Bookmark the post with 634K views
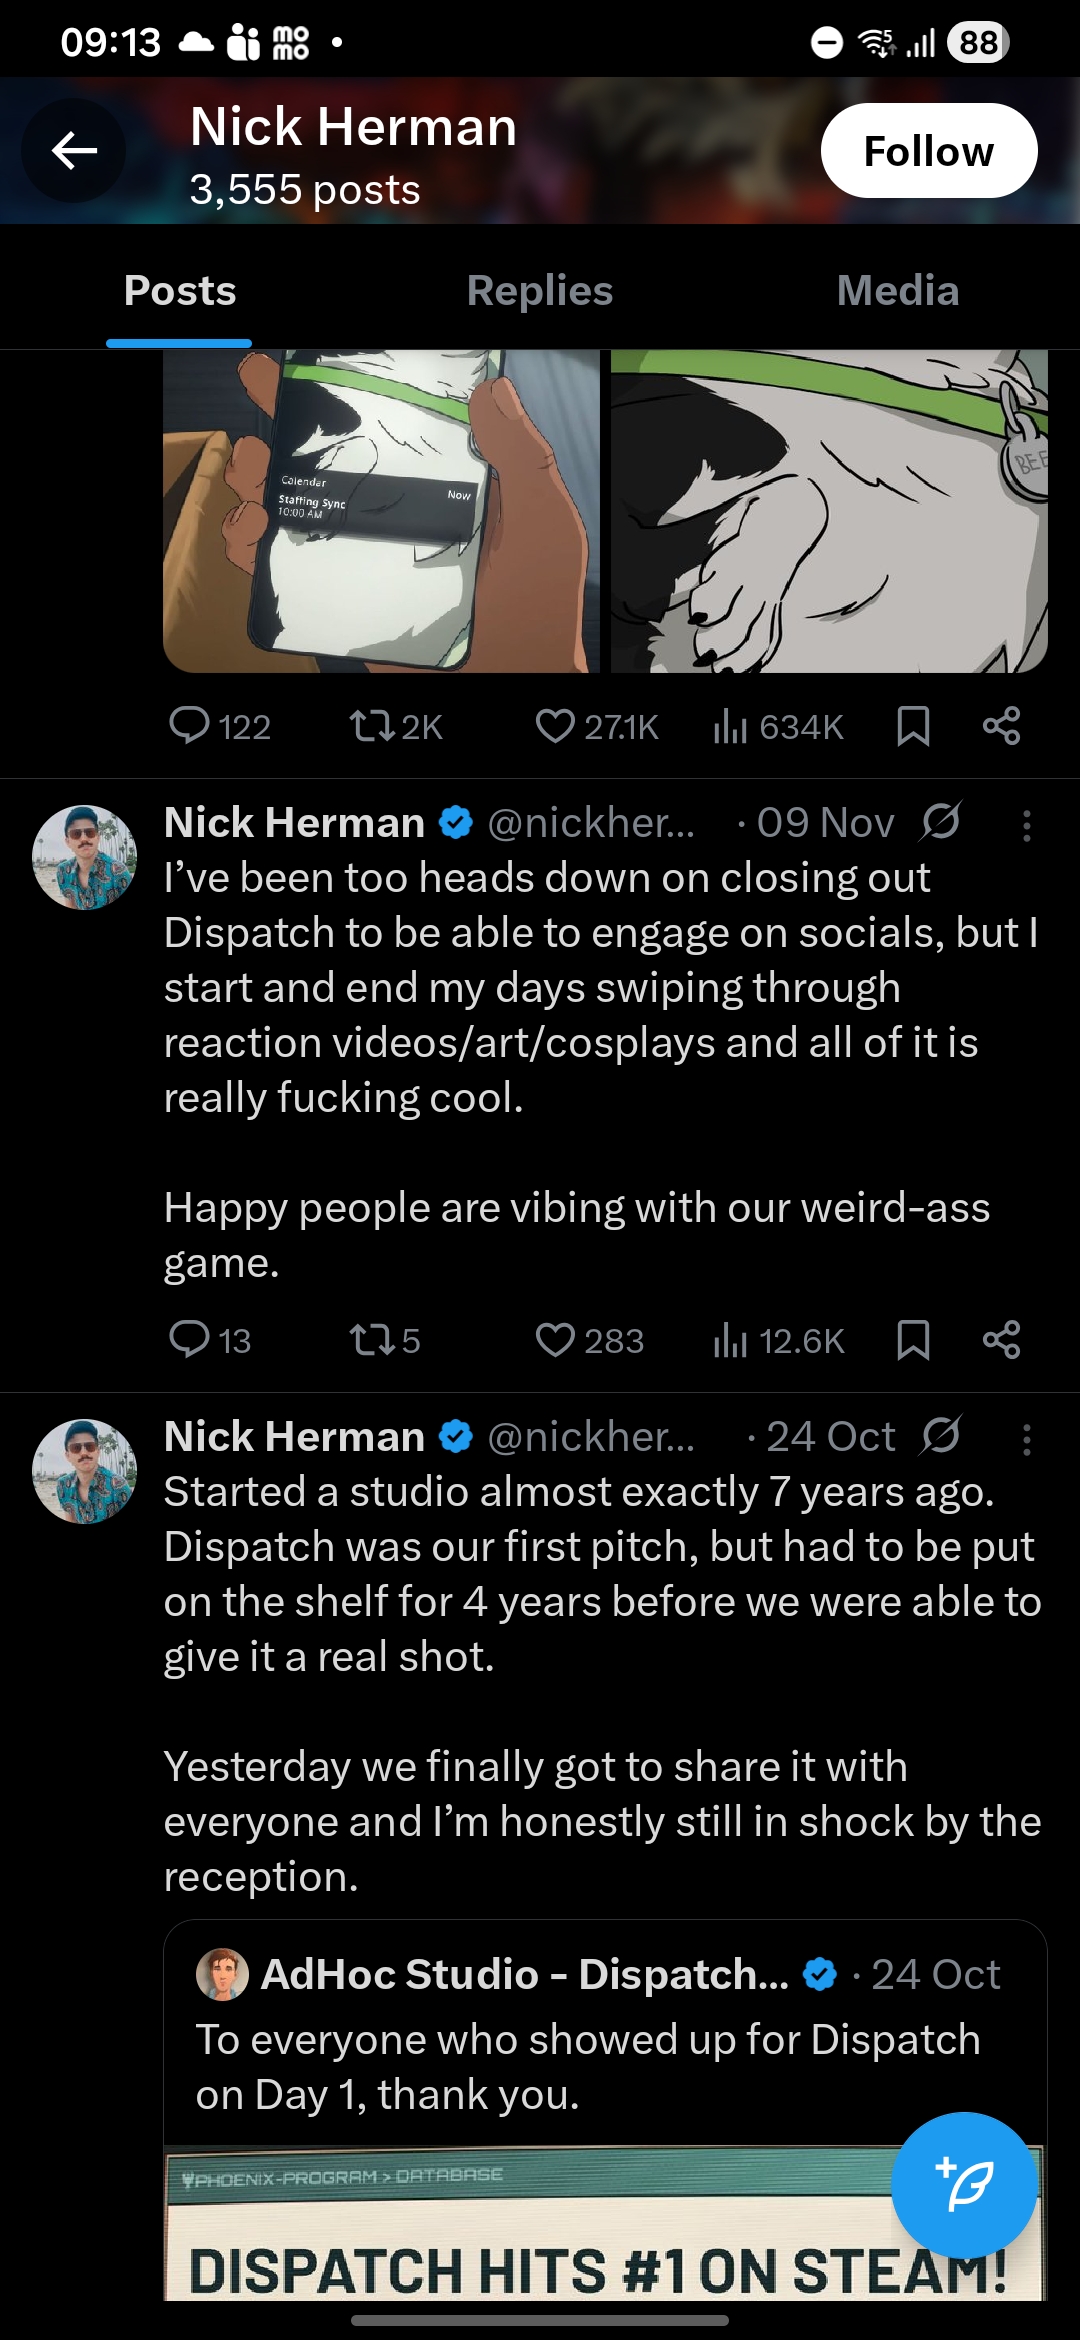Screen dimensions: 1080x2340 (x=913, y=726)
